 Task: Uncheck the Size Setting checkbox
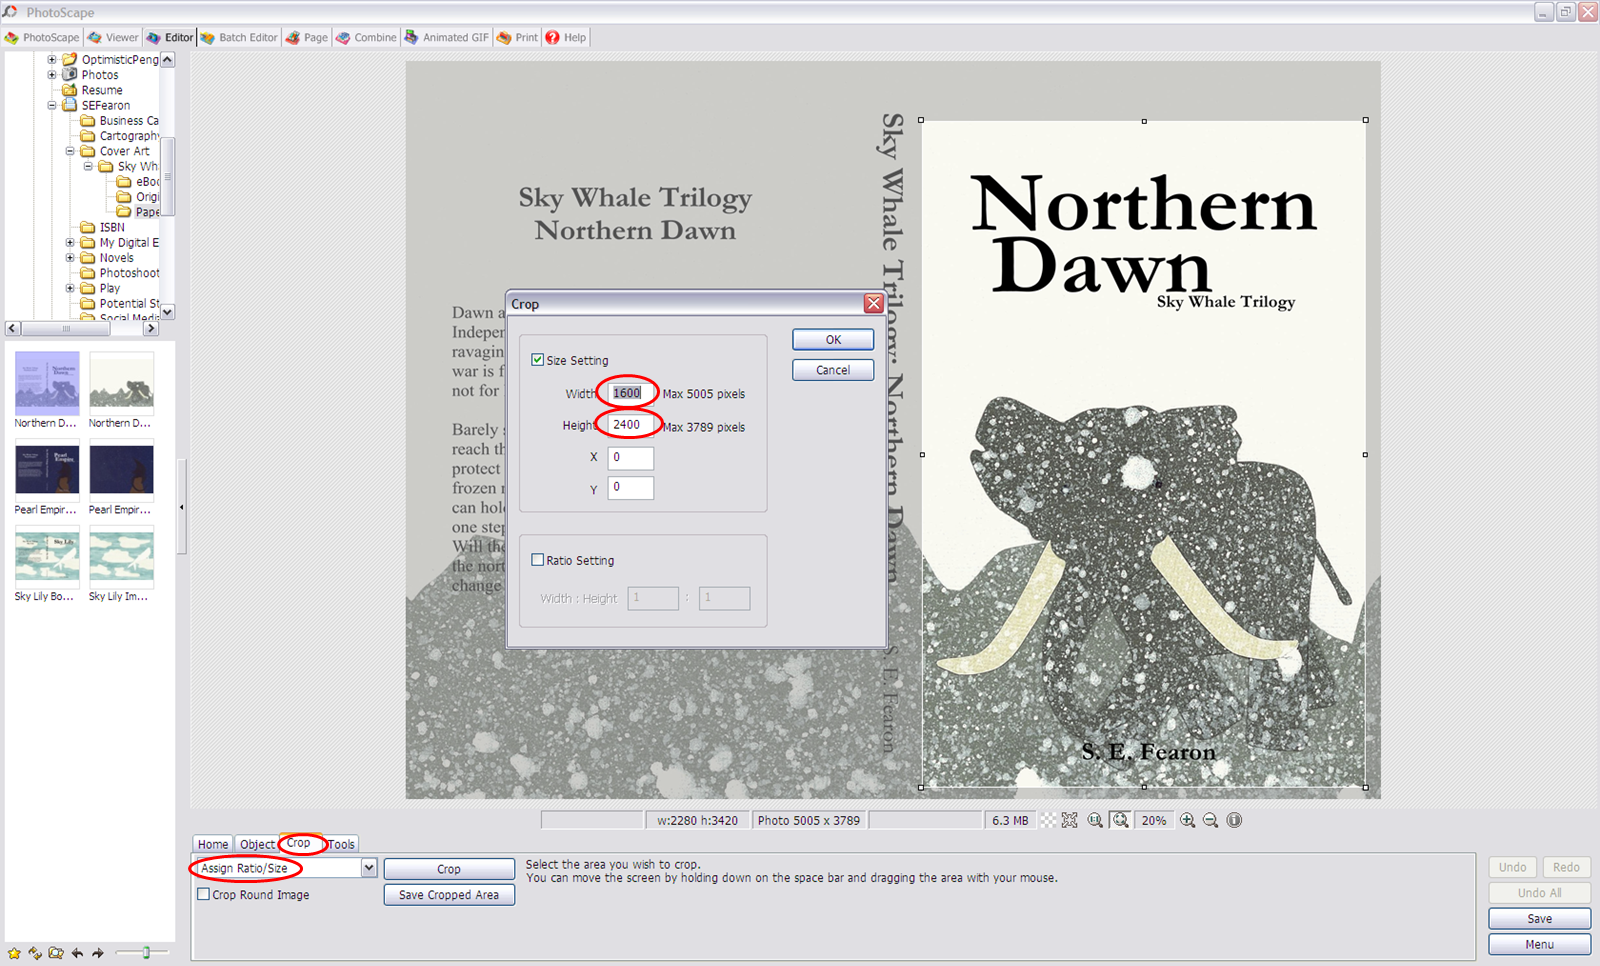(x=538, y=359)
